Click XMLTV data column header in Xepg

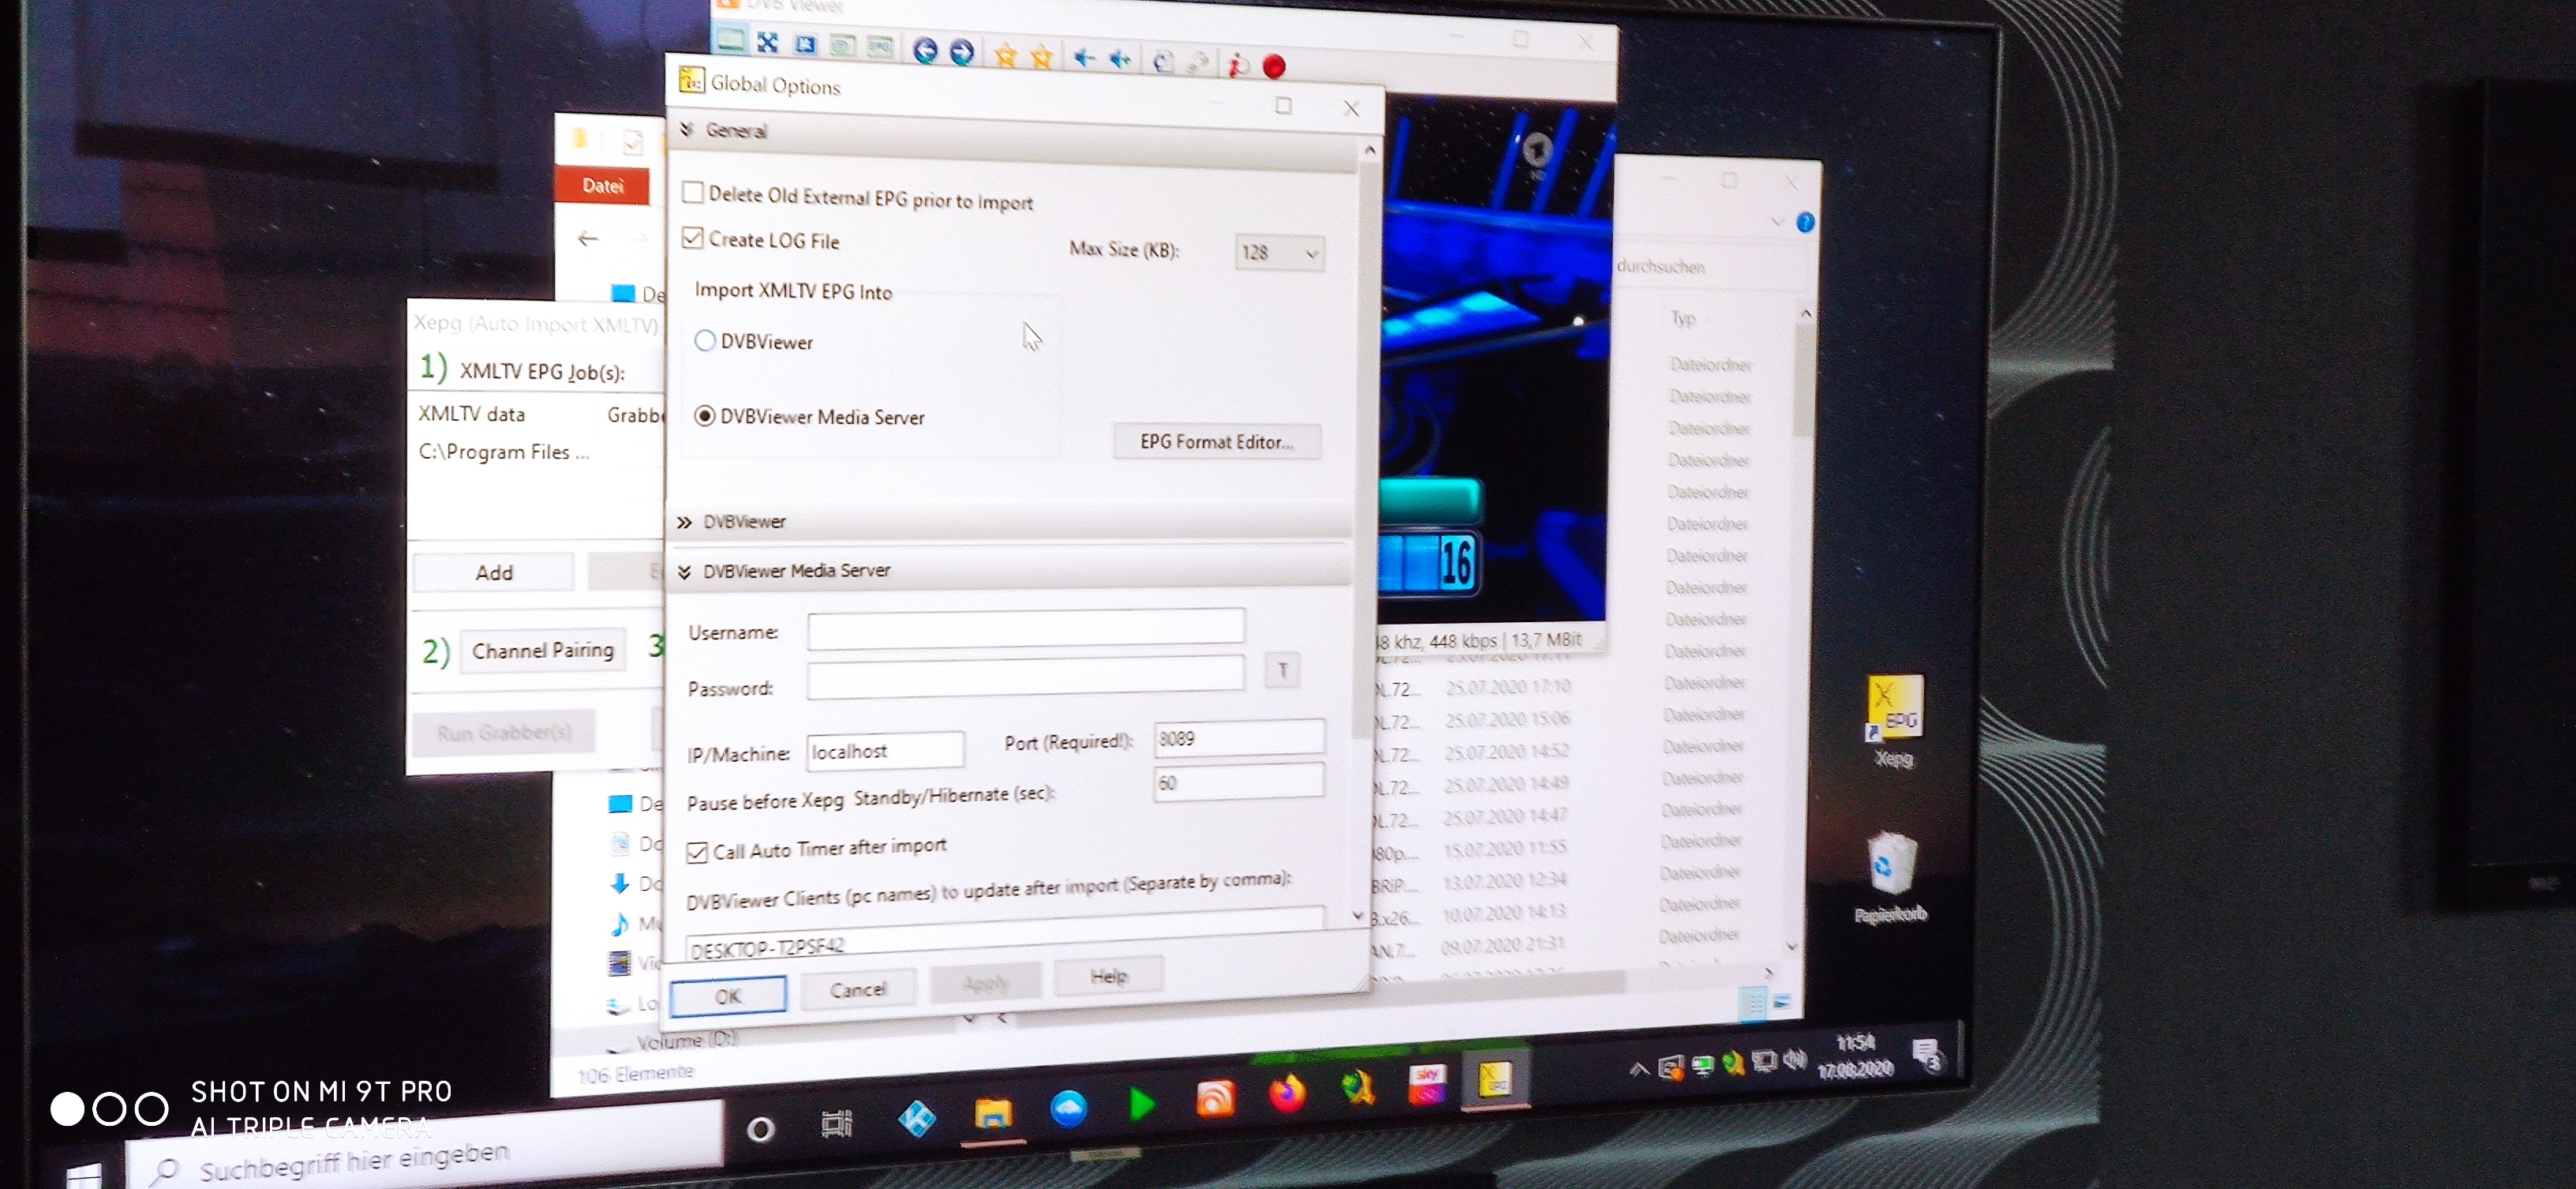point(471,414)
